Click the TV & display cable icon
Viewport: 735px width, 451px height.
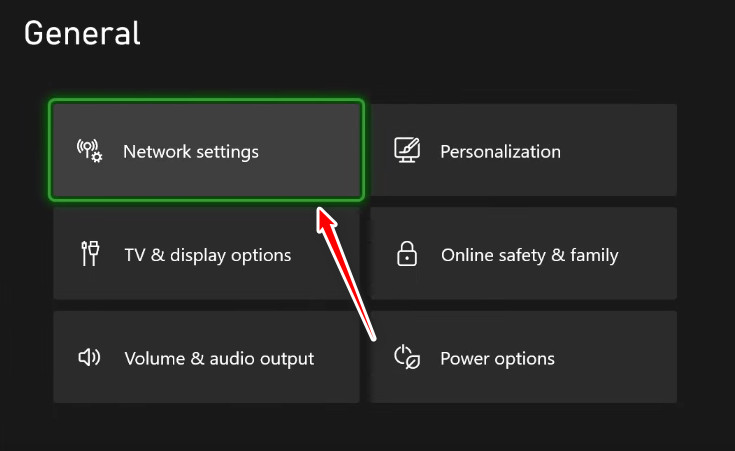coord(90,254)
